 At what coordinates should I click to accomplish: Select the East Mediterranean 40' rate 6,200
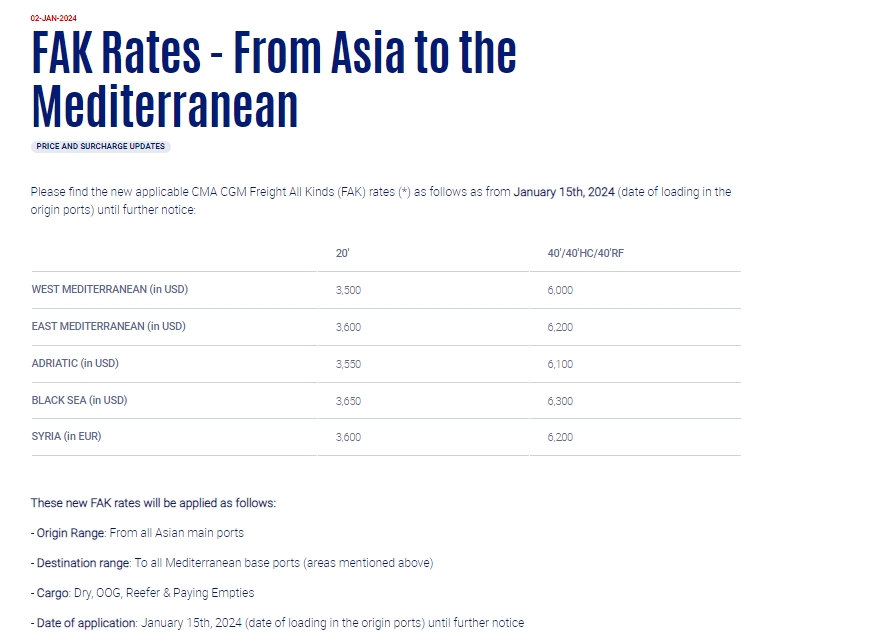tap(560, 327)
